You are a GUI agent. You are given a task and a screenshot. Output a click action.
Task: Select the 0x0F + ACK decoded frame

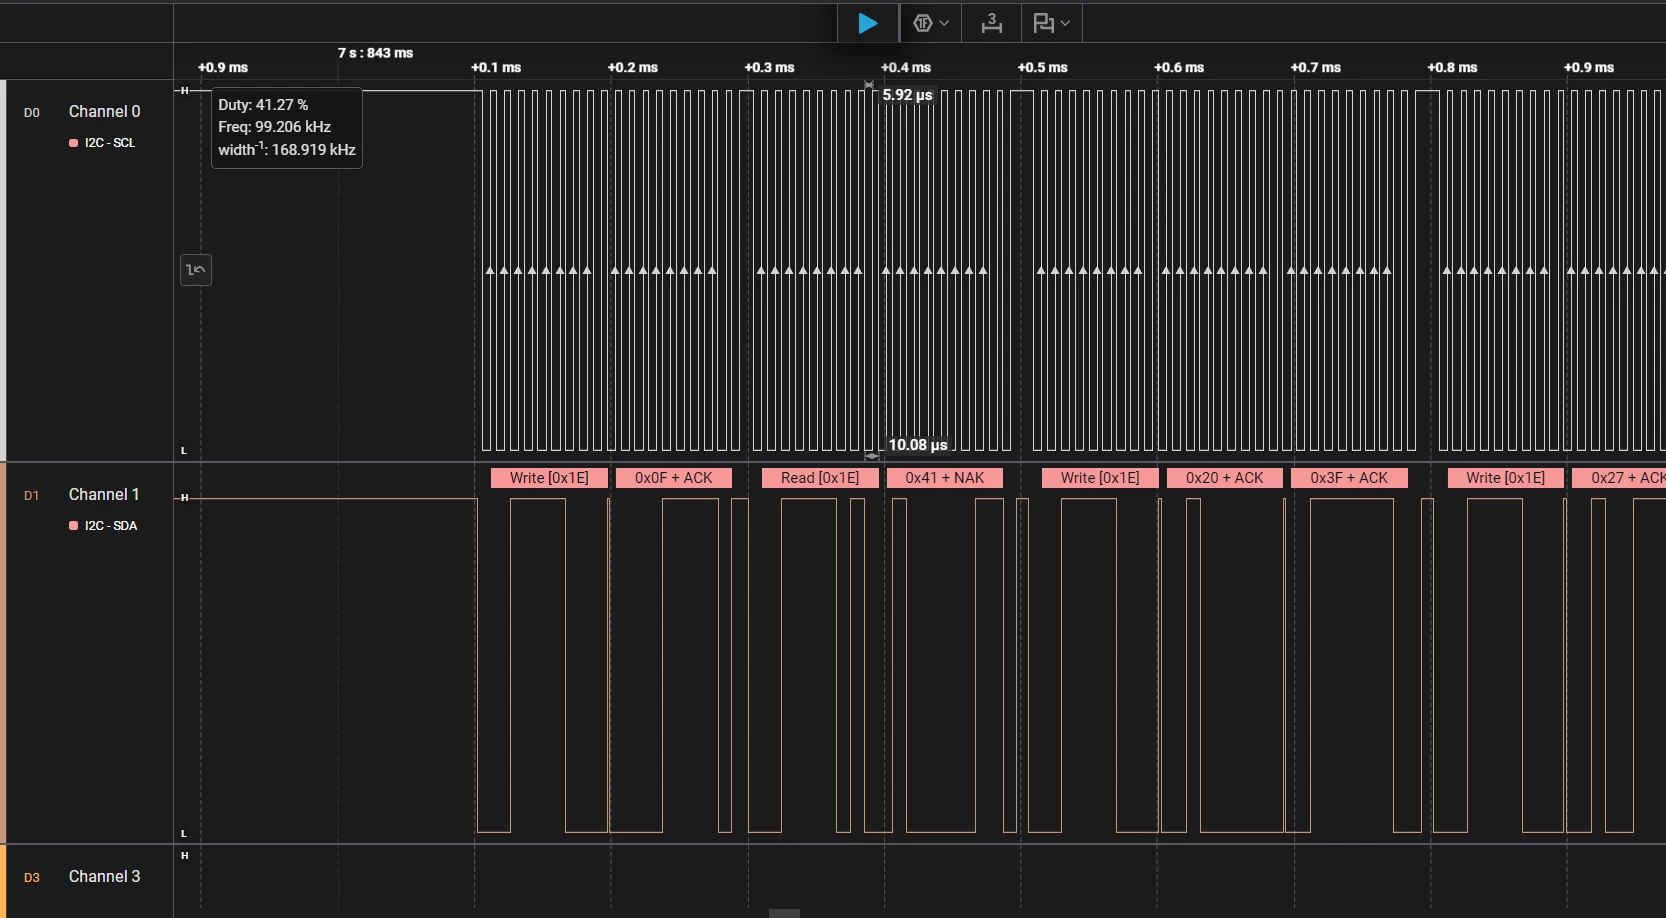coord(673,478)
